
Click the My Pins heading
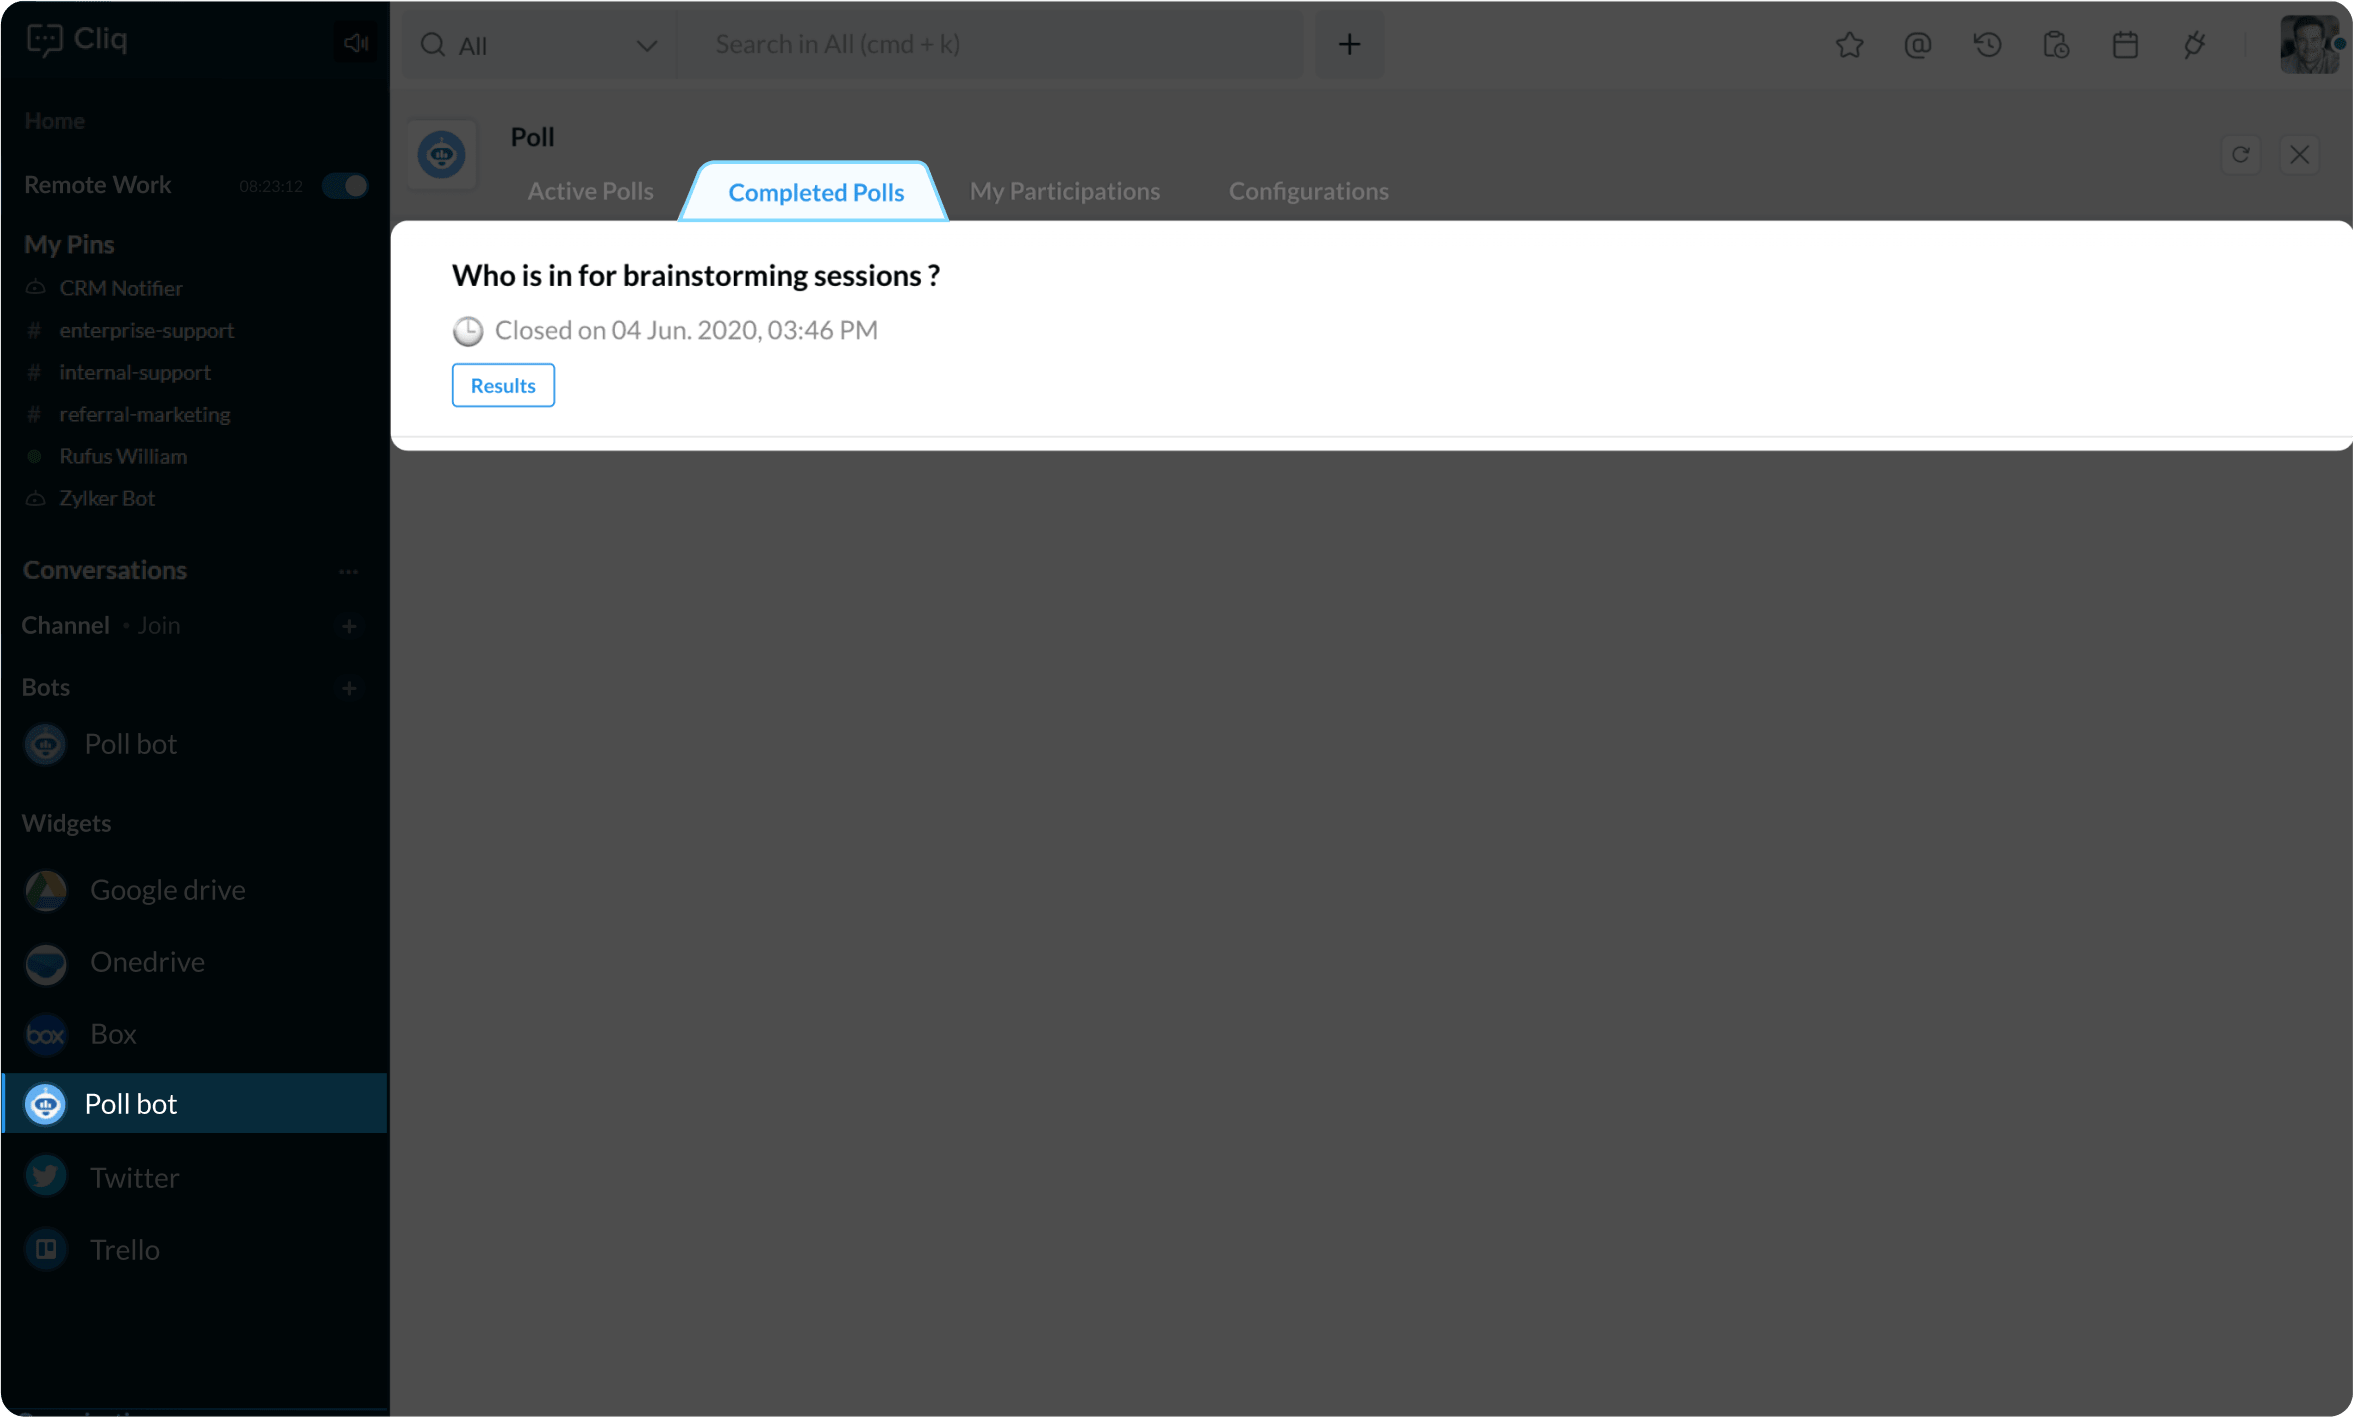coord(69,245)
